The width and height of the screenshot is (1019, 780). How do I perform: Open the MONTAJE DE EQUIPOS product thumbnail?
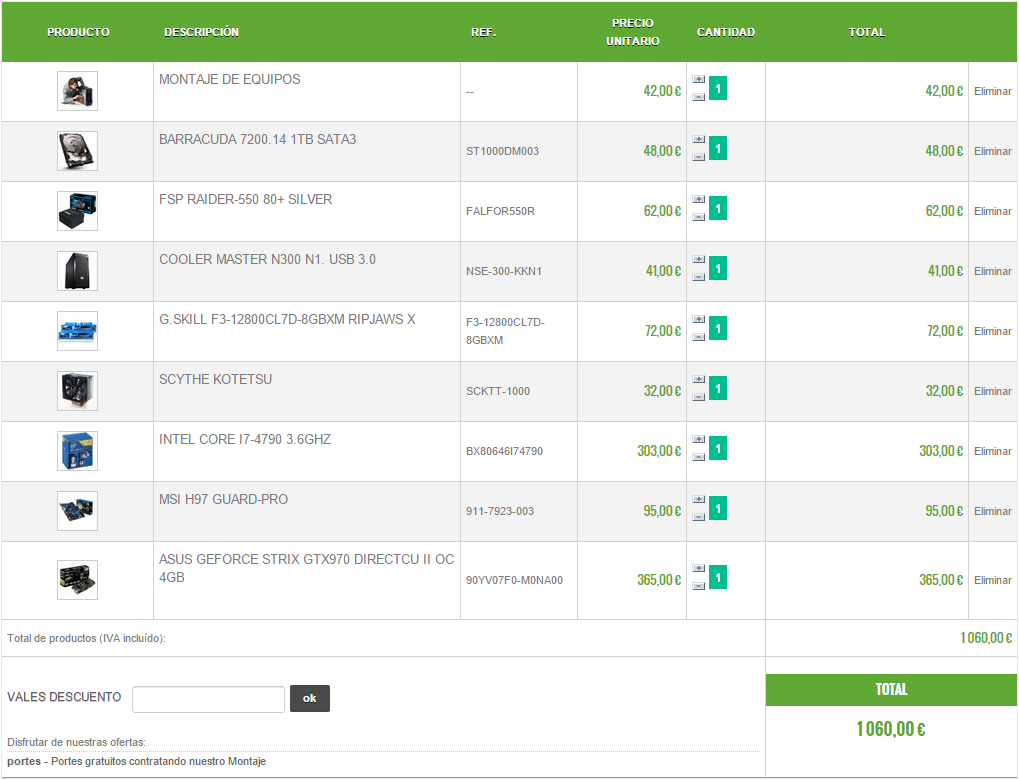tap(77, 91)
